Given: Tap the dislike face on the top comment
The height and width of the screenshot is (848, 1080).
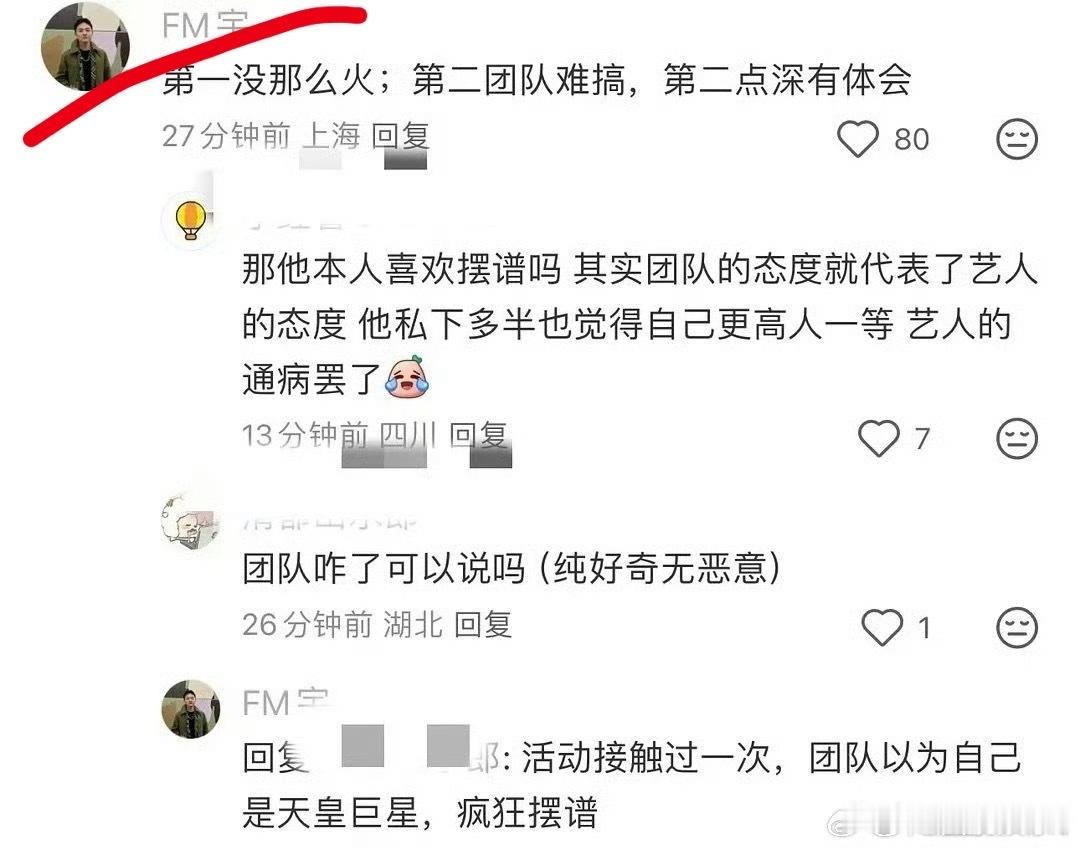Looking at the screenshot, I should [x=1017, y=138].
